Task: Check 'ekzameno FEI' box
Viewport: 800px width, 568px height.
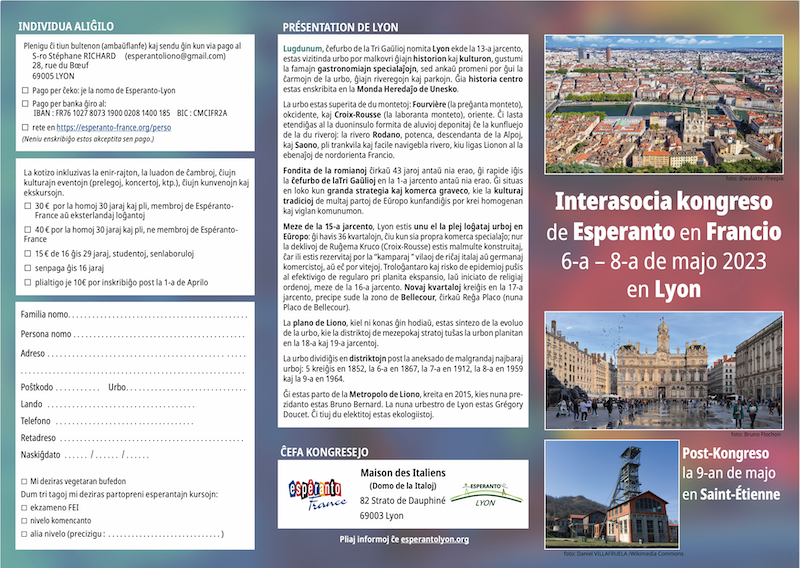Action: (24, 508)
